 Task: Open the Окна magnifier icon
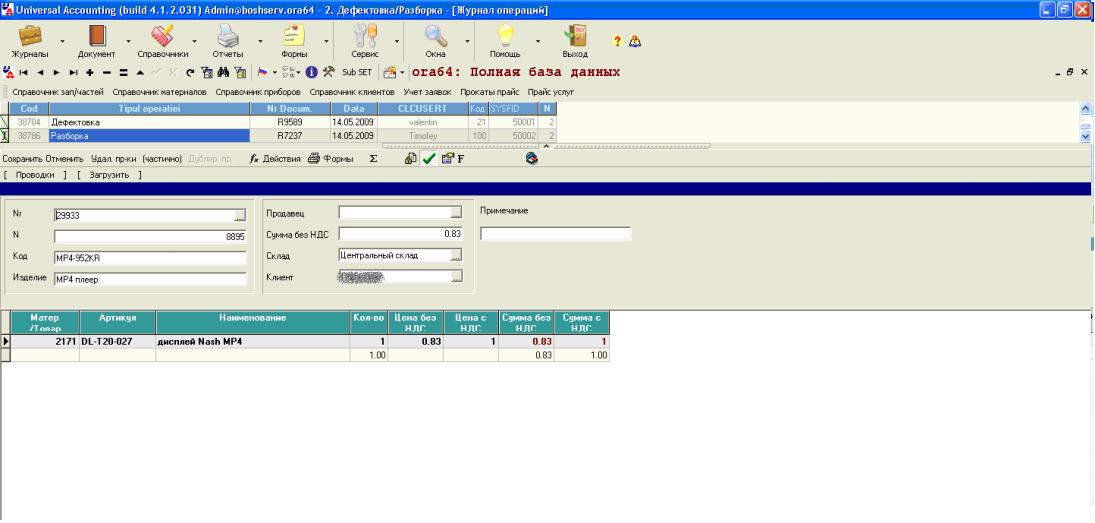(x=436, y=36)
